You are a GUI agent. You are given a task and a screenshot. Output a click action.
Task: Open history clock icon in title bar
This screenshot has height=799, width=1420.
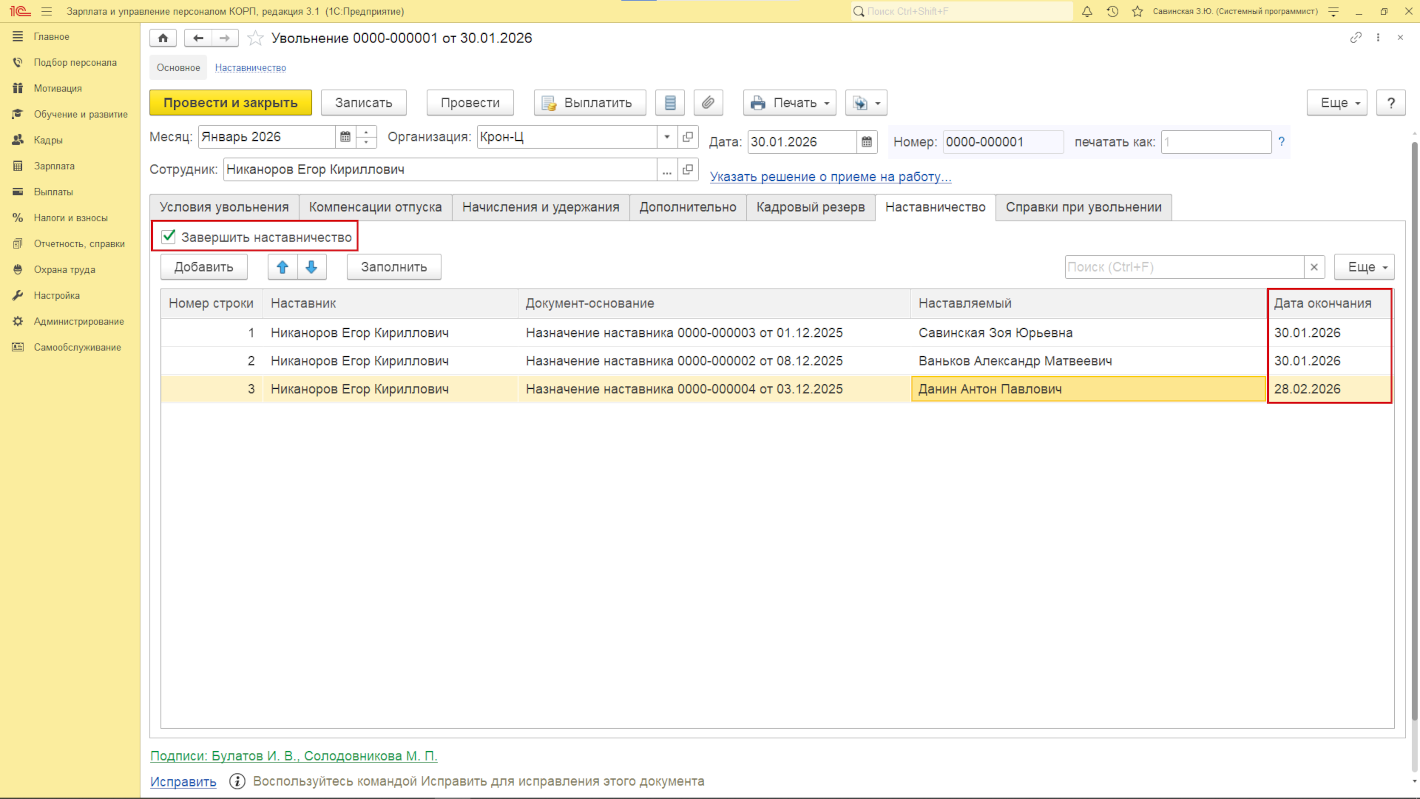[1112, 11]
